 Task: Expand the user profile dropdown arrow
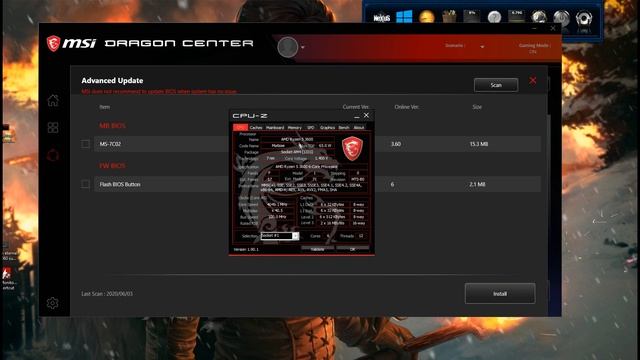(302, 47)
